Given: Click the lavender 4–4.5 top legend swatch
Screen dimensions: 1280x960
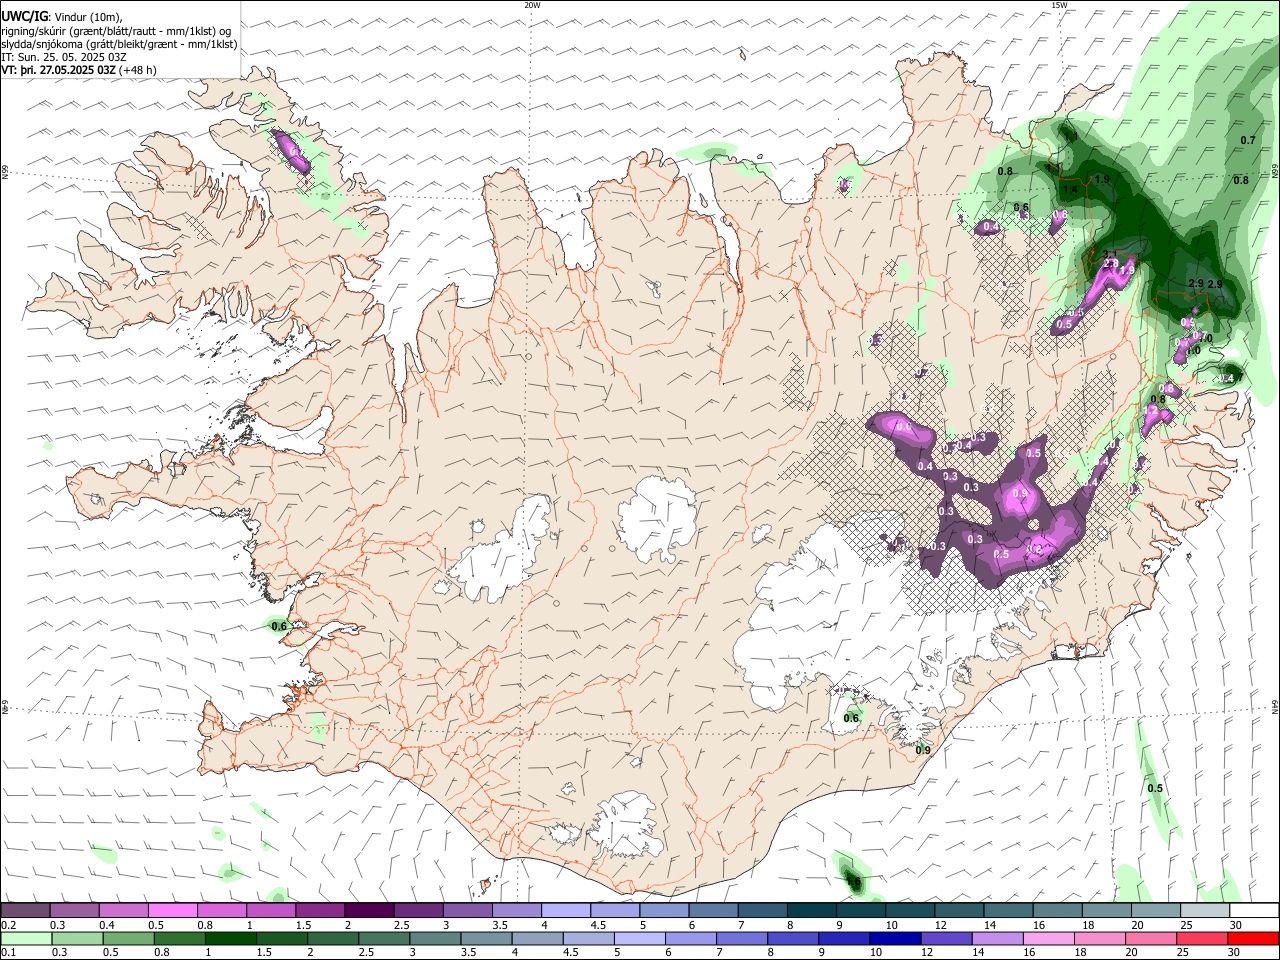Looking at the screenshot, I should coord(566,911).
